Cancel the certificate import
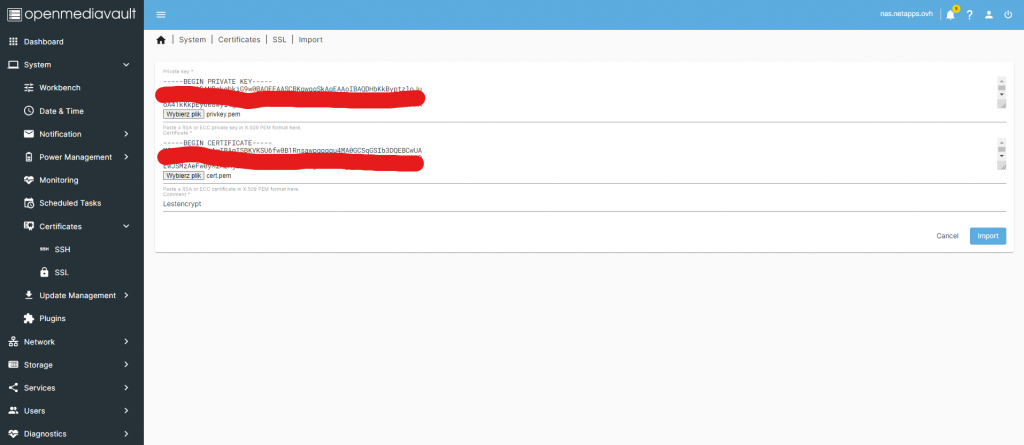This screenshot has height=445, width=1024. [947, 236]
